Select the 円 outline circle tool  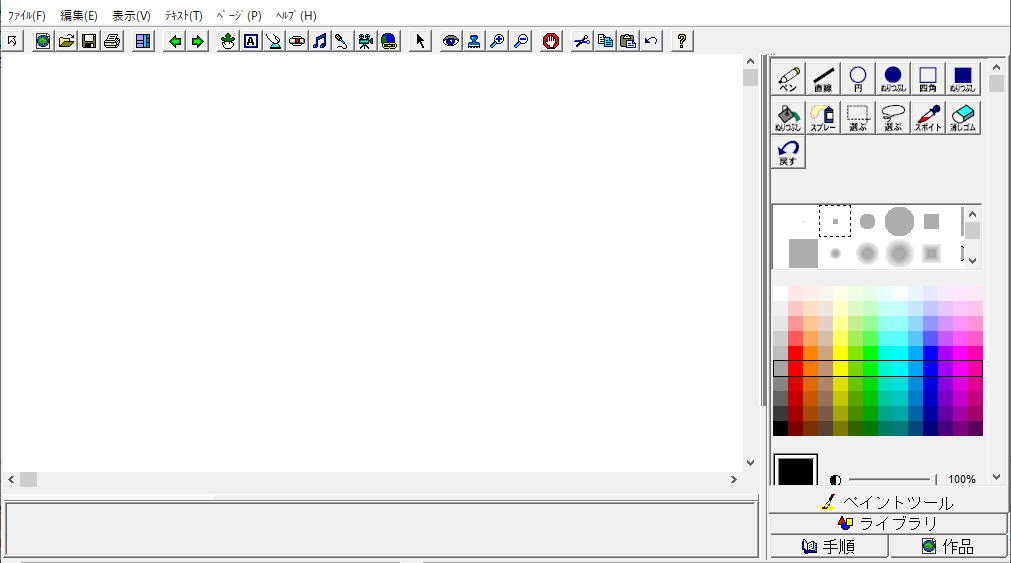[x=858, y=79]
